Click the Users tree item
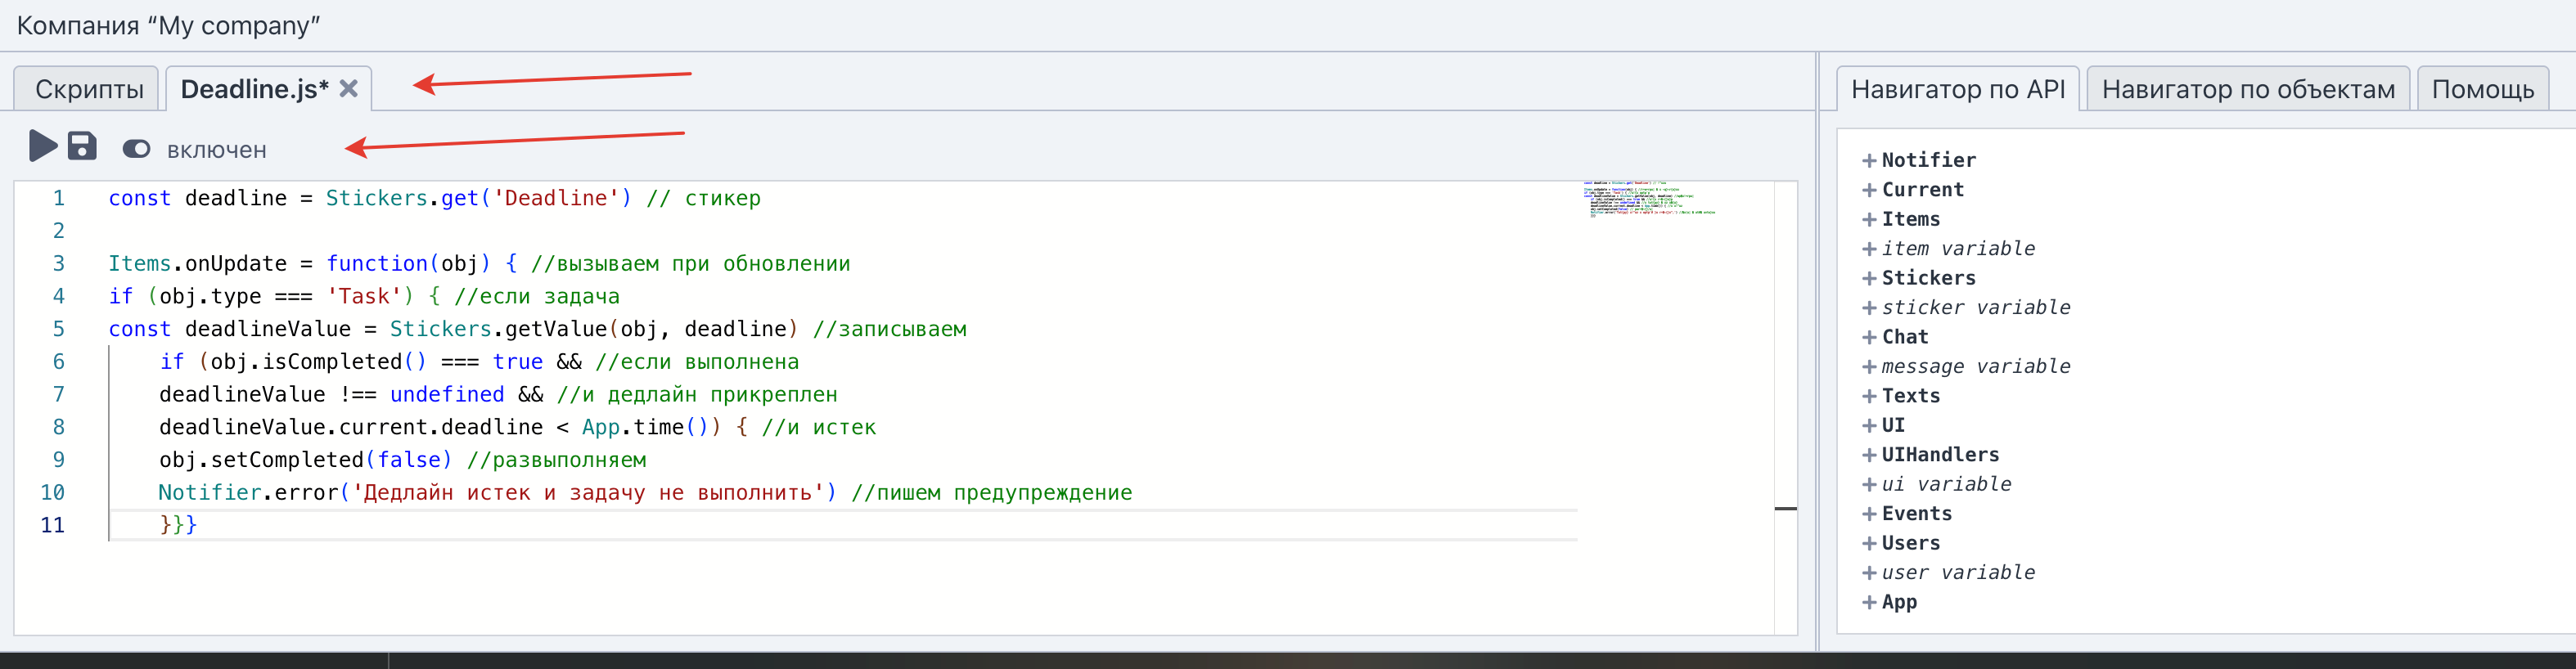Image resolution: width=2576 pixels, height=669 pixels. pyautogui.click(x=1910, y=543)
